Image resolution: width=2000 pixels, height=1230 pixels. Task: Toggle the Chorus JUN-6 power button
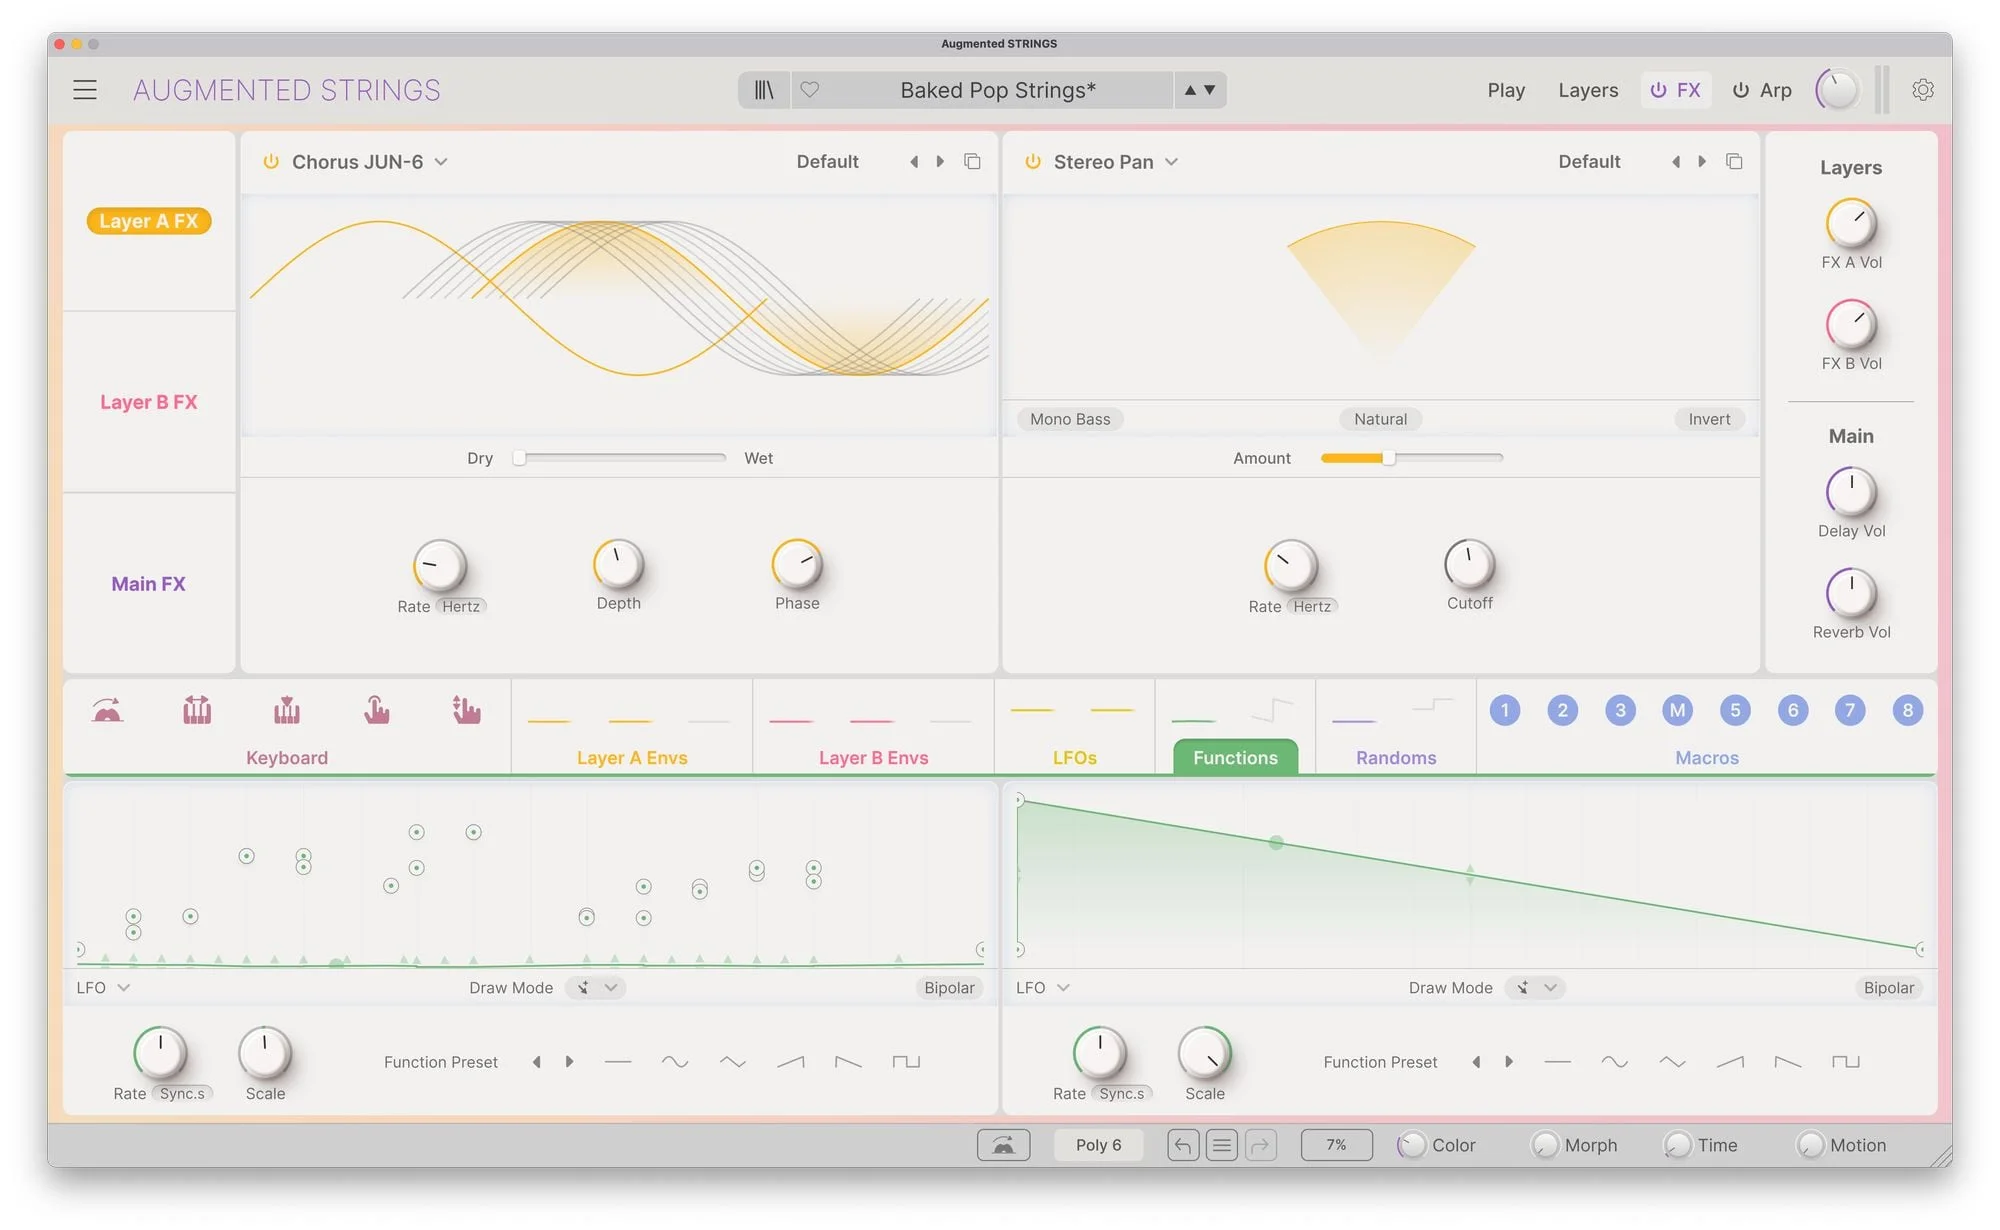271,162
